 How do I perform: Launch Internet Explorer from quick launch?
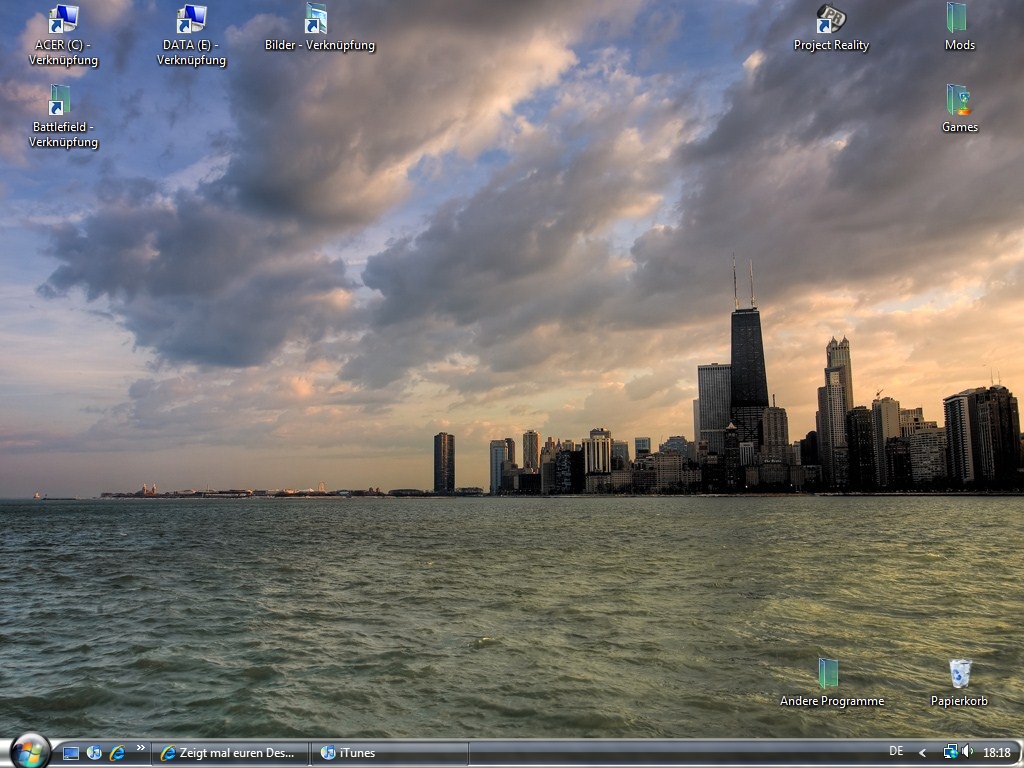pos(117,753)
